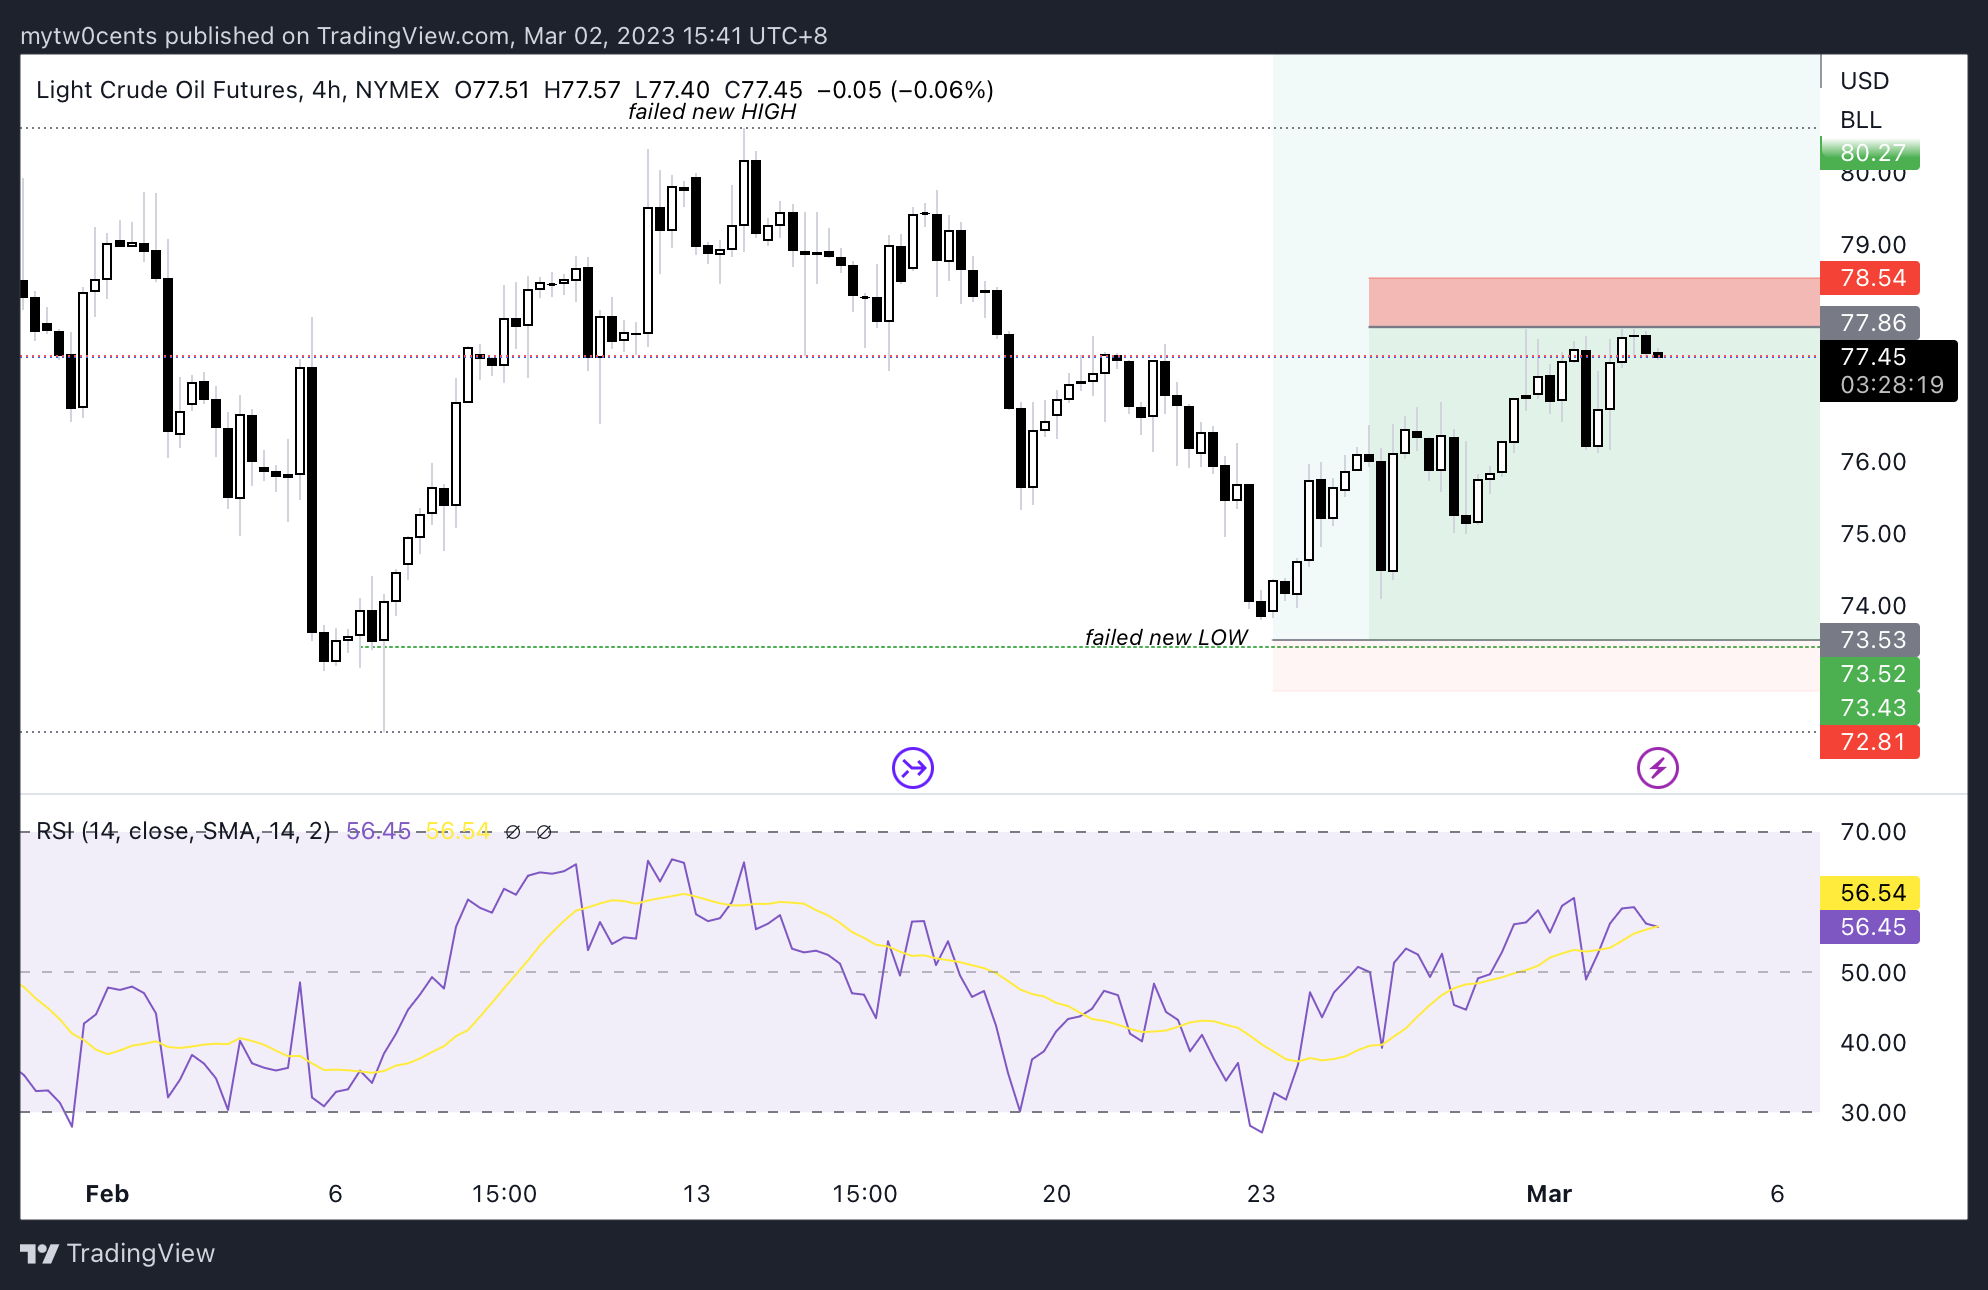This screenshot has width=1988, height=1290.
Task: Click the RSI 50.00 axis value
Action: (x=1873, y=973)
